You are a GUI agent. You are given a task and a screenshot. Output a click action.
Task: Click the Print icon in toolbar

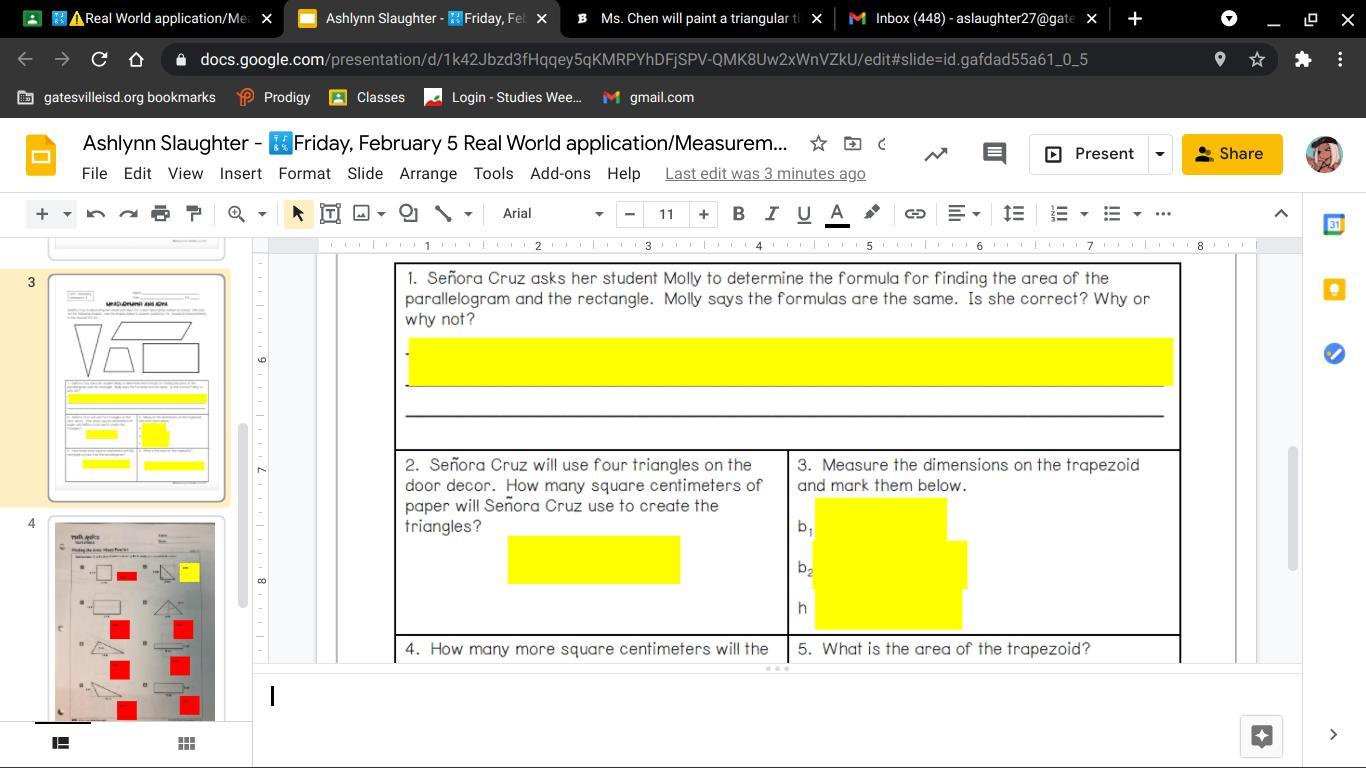click(160, 213)
